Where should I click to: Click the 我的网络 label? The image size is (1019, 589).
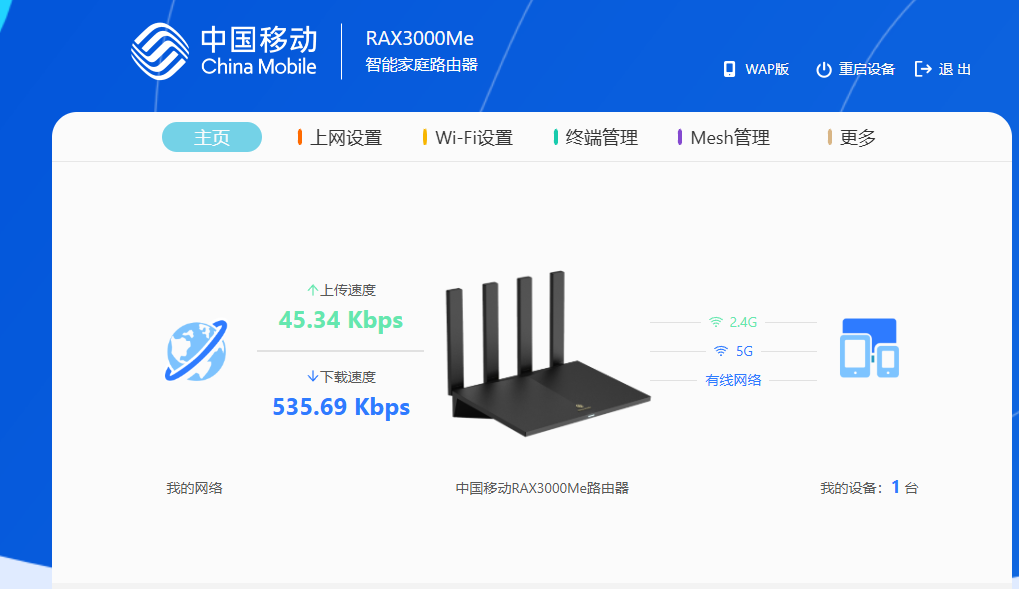point(194,488)
